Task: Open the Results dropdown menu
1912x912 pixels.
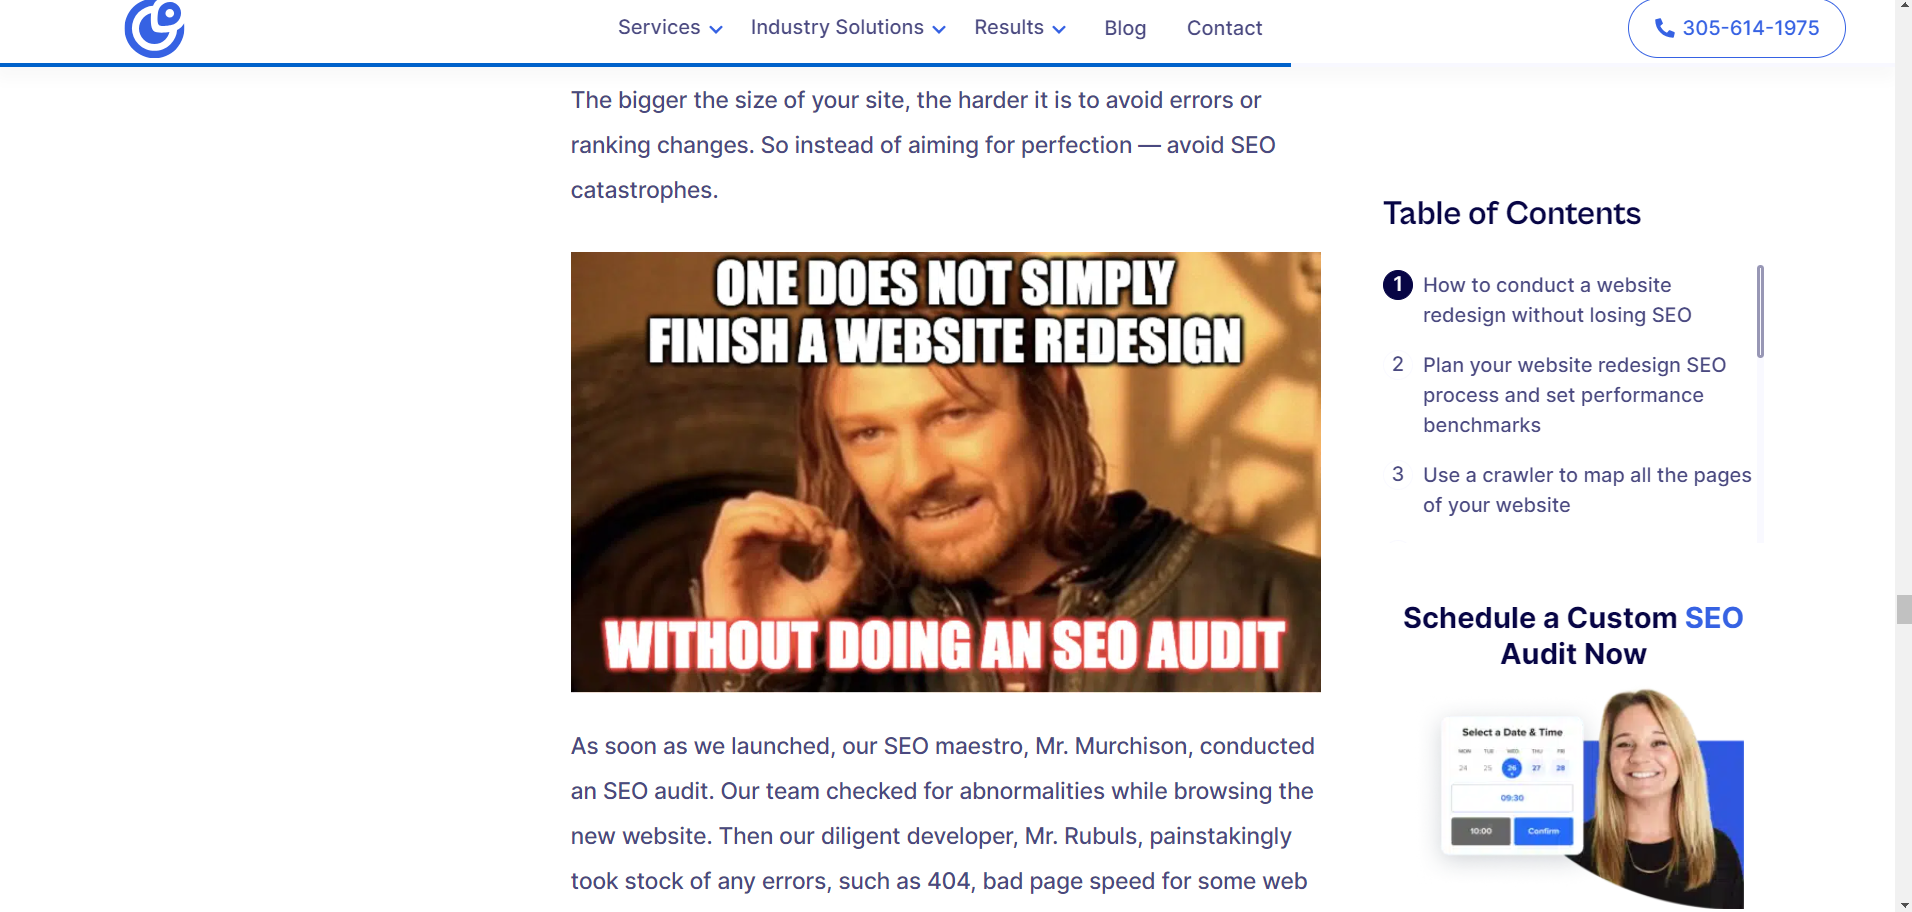Action: (1019, 28)
